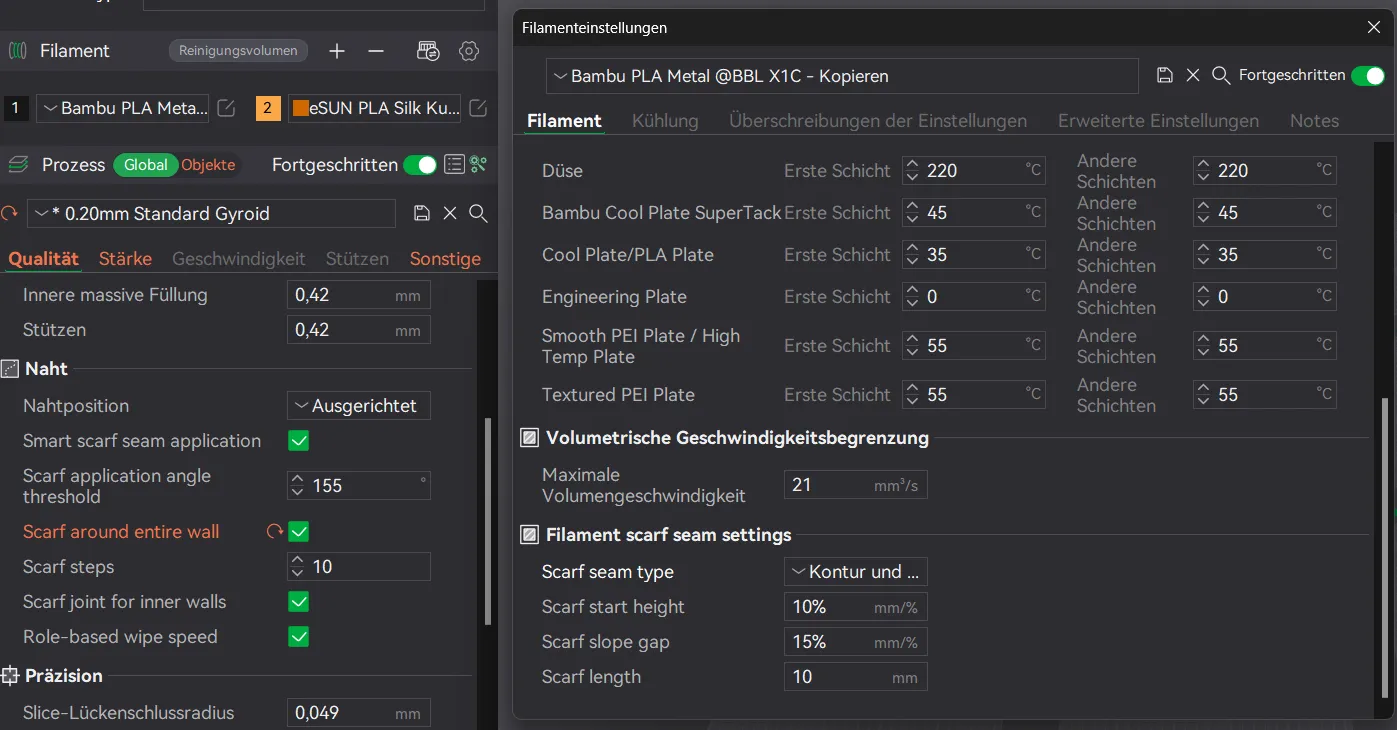1397x730 pixels.
Task: Click Innere massive Füllung width field
Action: pyautogui.click(x=359, y=295)
